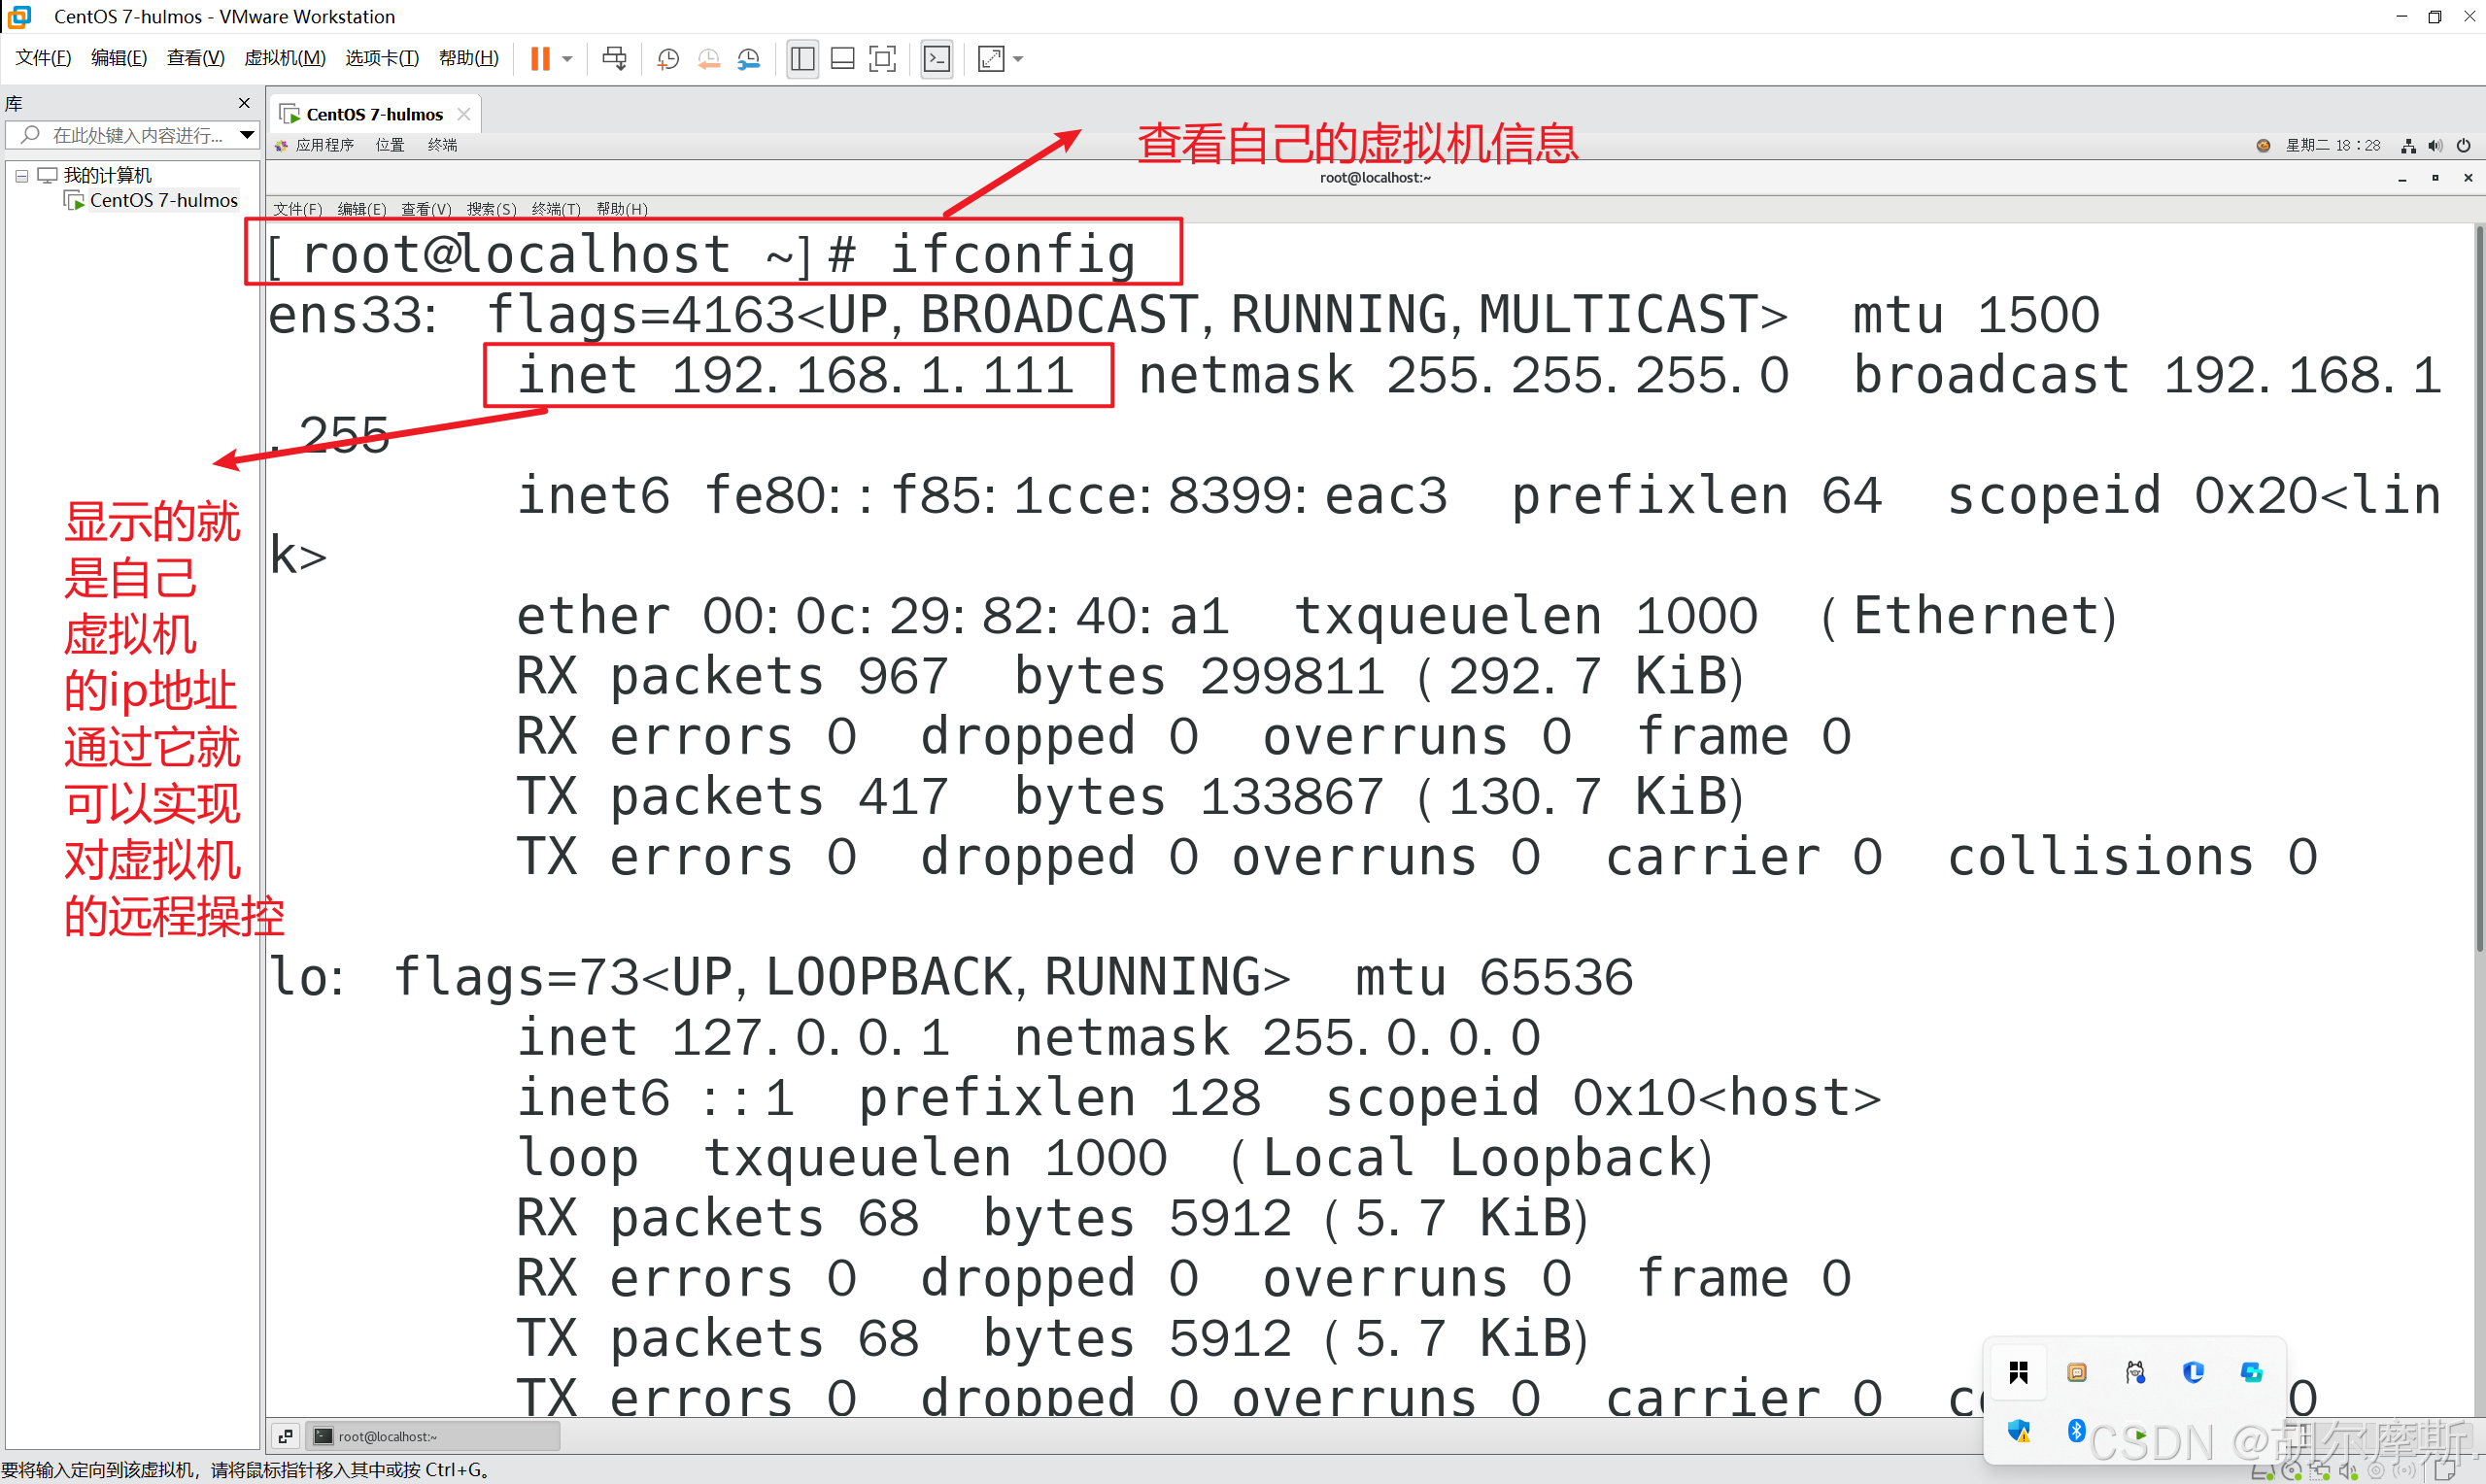Viewport: 2486px width, 1484px height.
Task: Click the pause virtual machine button
Action: (540, 59)
